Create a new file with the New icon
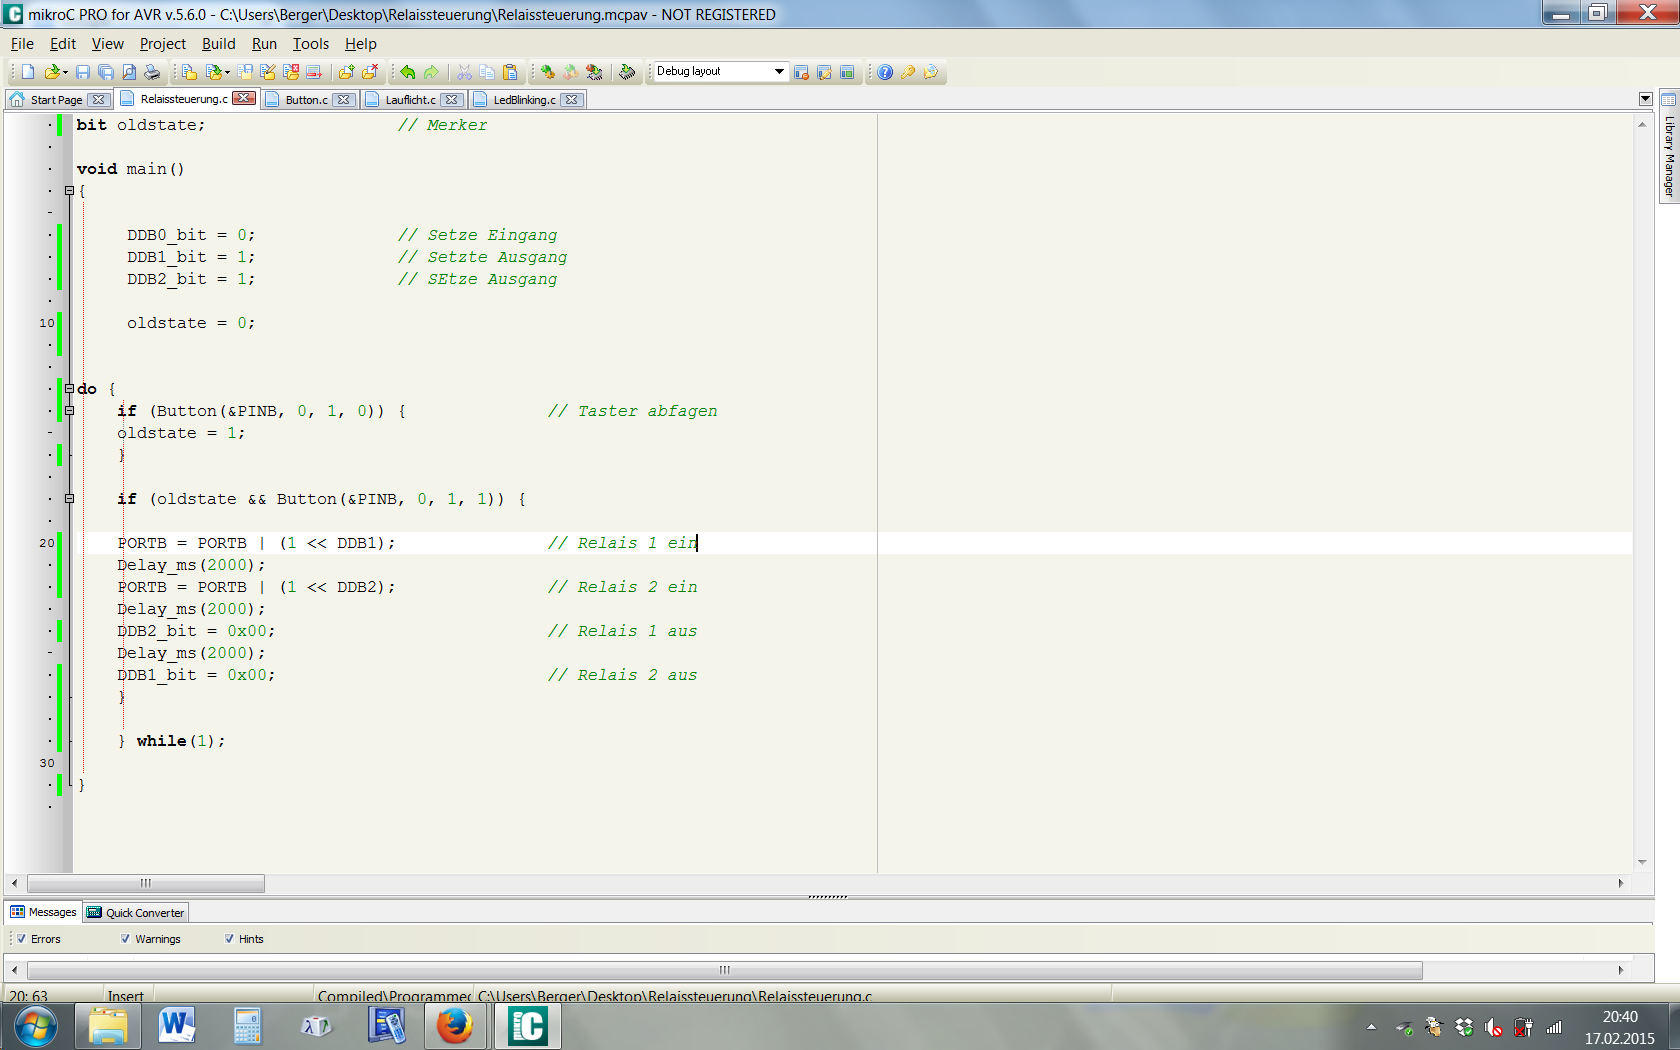Viewport: 1680px width, 1050px height. tap(28, 72)
